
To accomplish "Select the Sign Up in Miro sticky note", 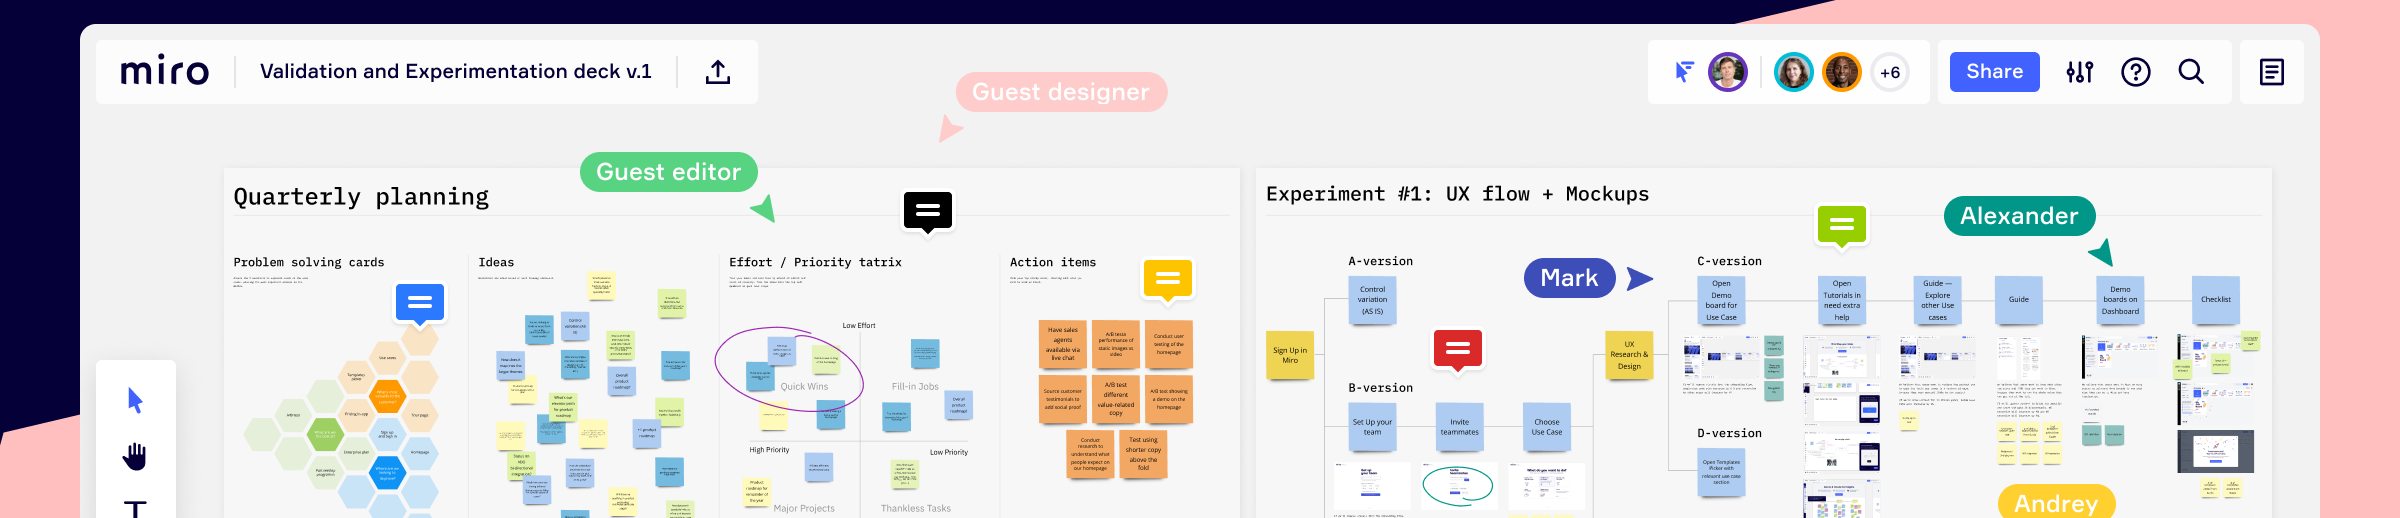I will pos(1290,355).
